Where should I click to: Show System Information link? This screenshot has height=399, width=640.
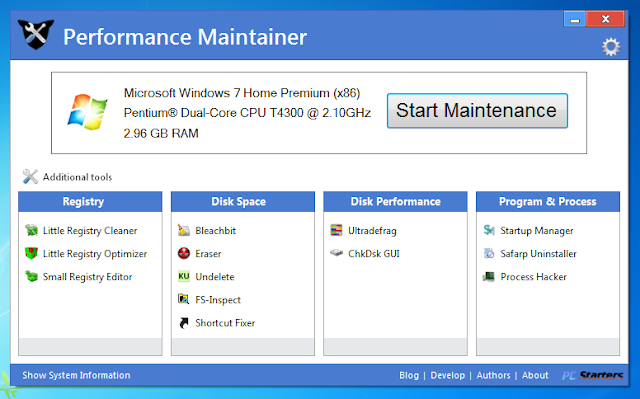[x=76, y=375]
